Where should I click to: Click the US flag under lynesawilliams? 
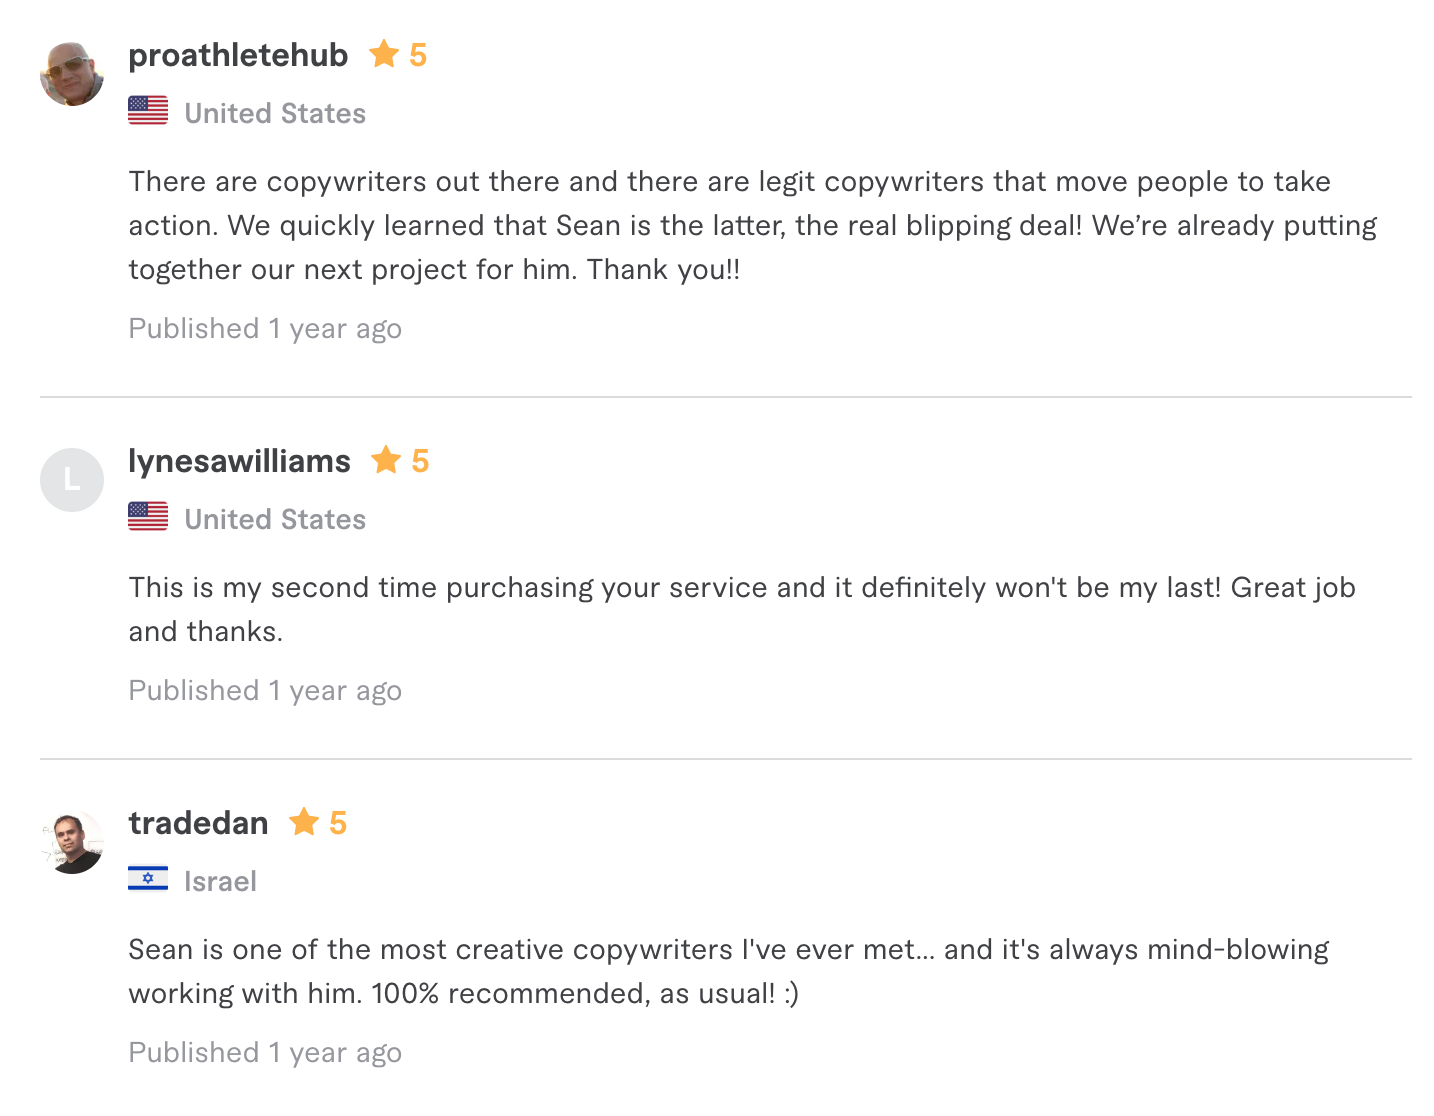coord(148,517)
